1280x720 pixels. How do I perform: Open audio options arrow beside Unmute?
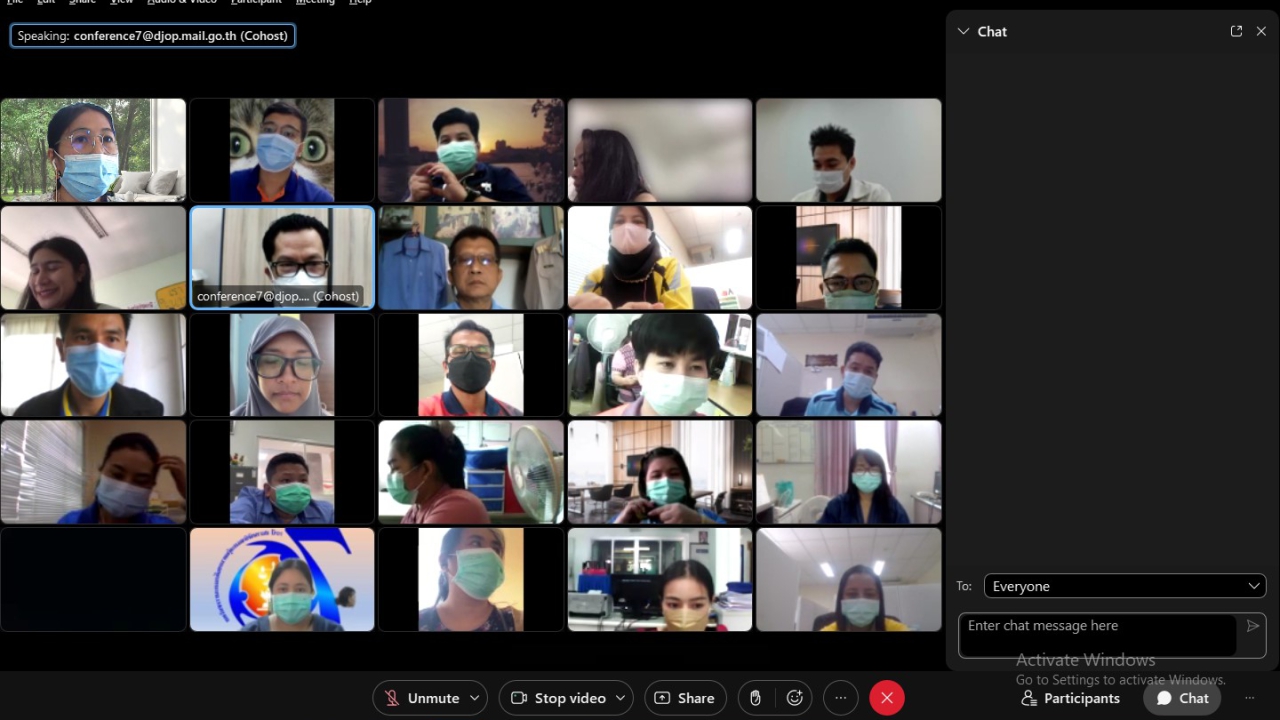(475, 698)
